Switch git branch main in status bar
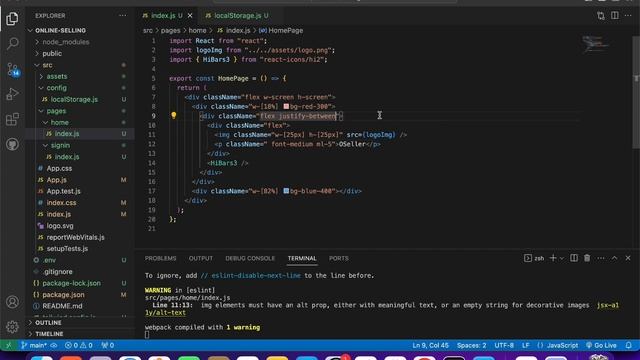This screenshot has width=640, height=360. coord(33,345)
